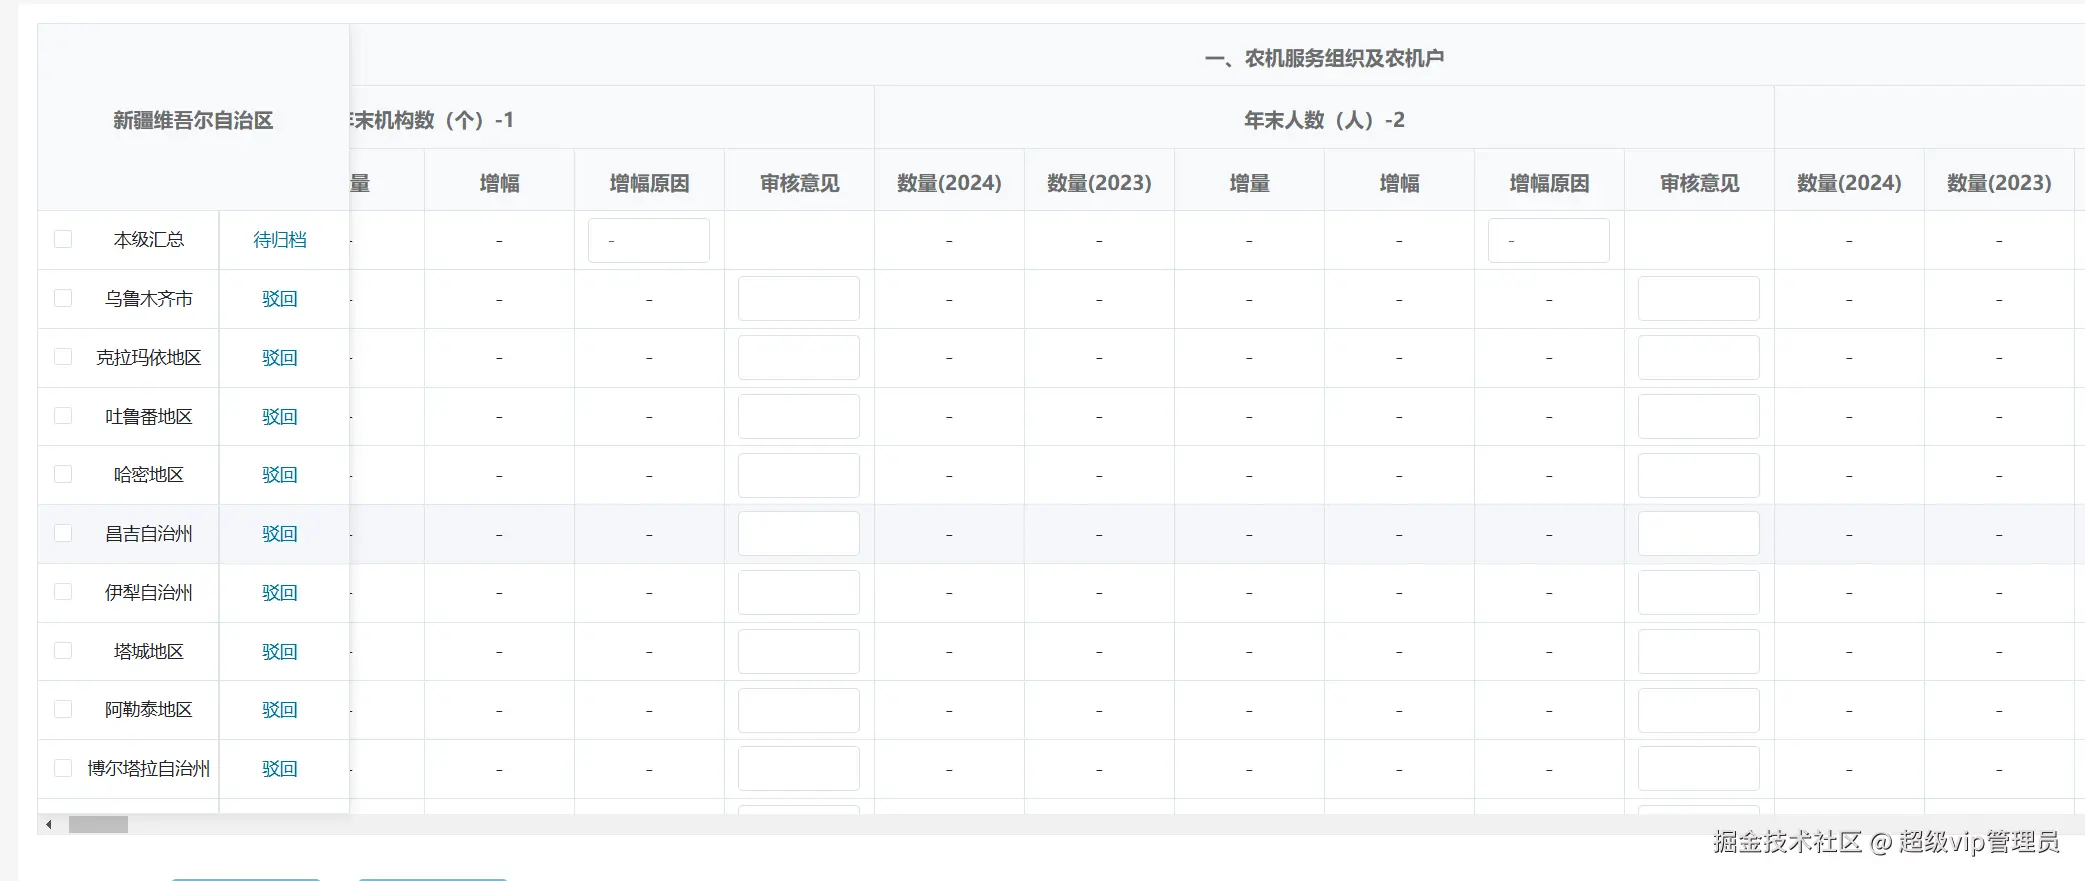Viewport: 2085px width, 881px height.
Task: Focus 克拉玛依地区 审核意见 input under 年末人数
Action: click(1699, 358)
